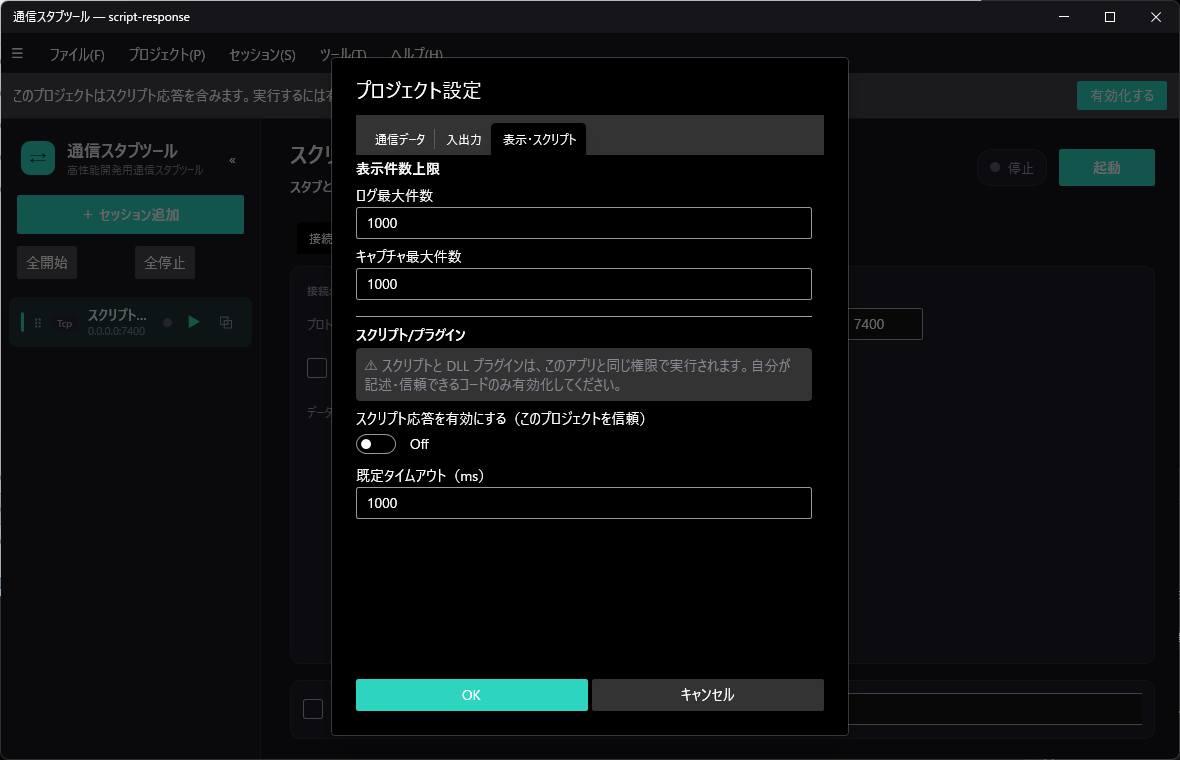
Task: Click the 起動 button
Action: [x=1106, y=167]
